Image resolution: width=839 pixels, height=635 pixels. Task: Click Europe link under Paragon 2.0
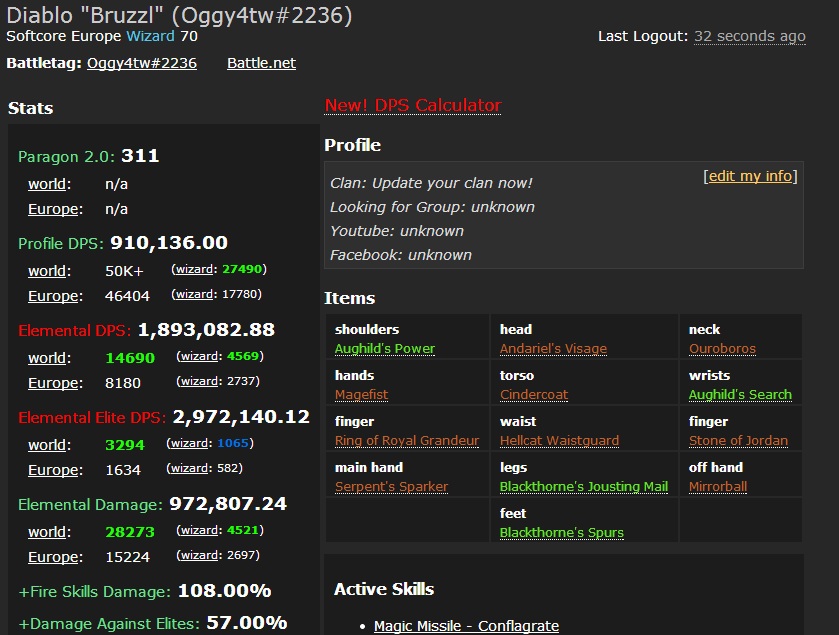pos(52,209)
